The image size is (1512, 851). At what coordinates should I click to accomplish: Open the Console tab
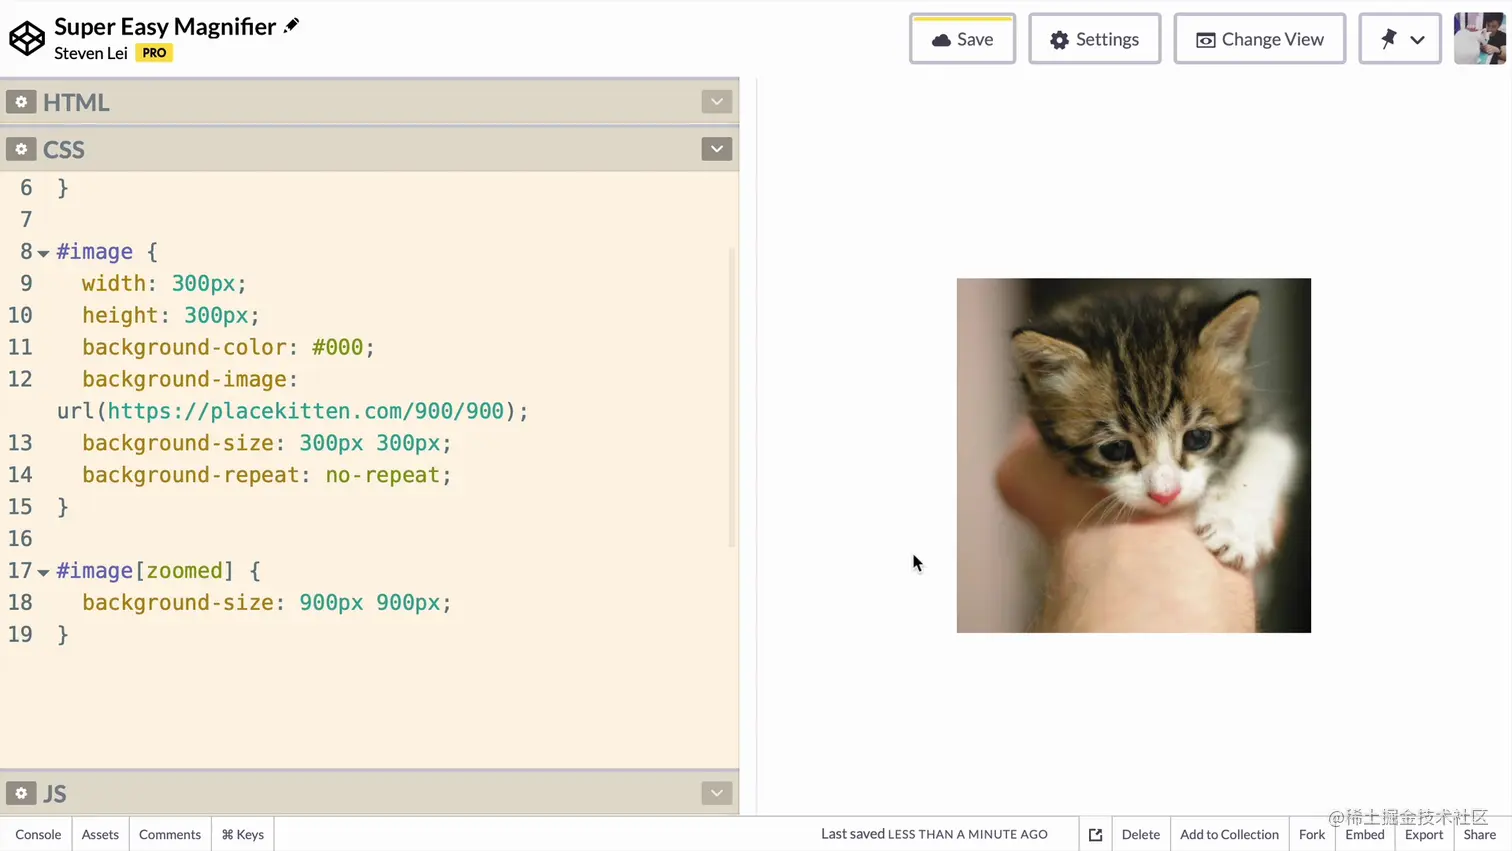coord(38,834)
